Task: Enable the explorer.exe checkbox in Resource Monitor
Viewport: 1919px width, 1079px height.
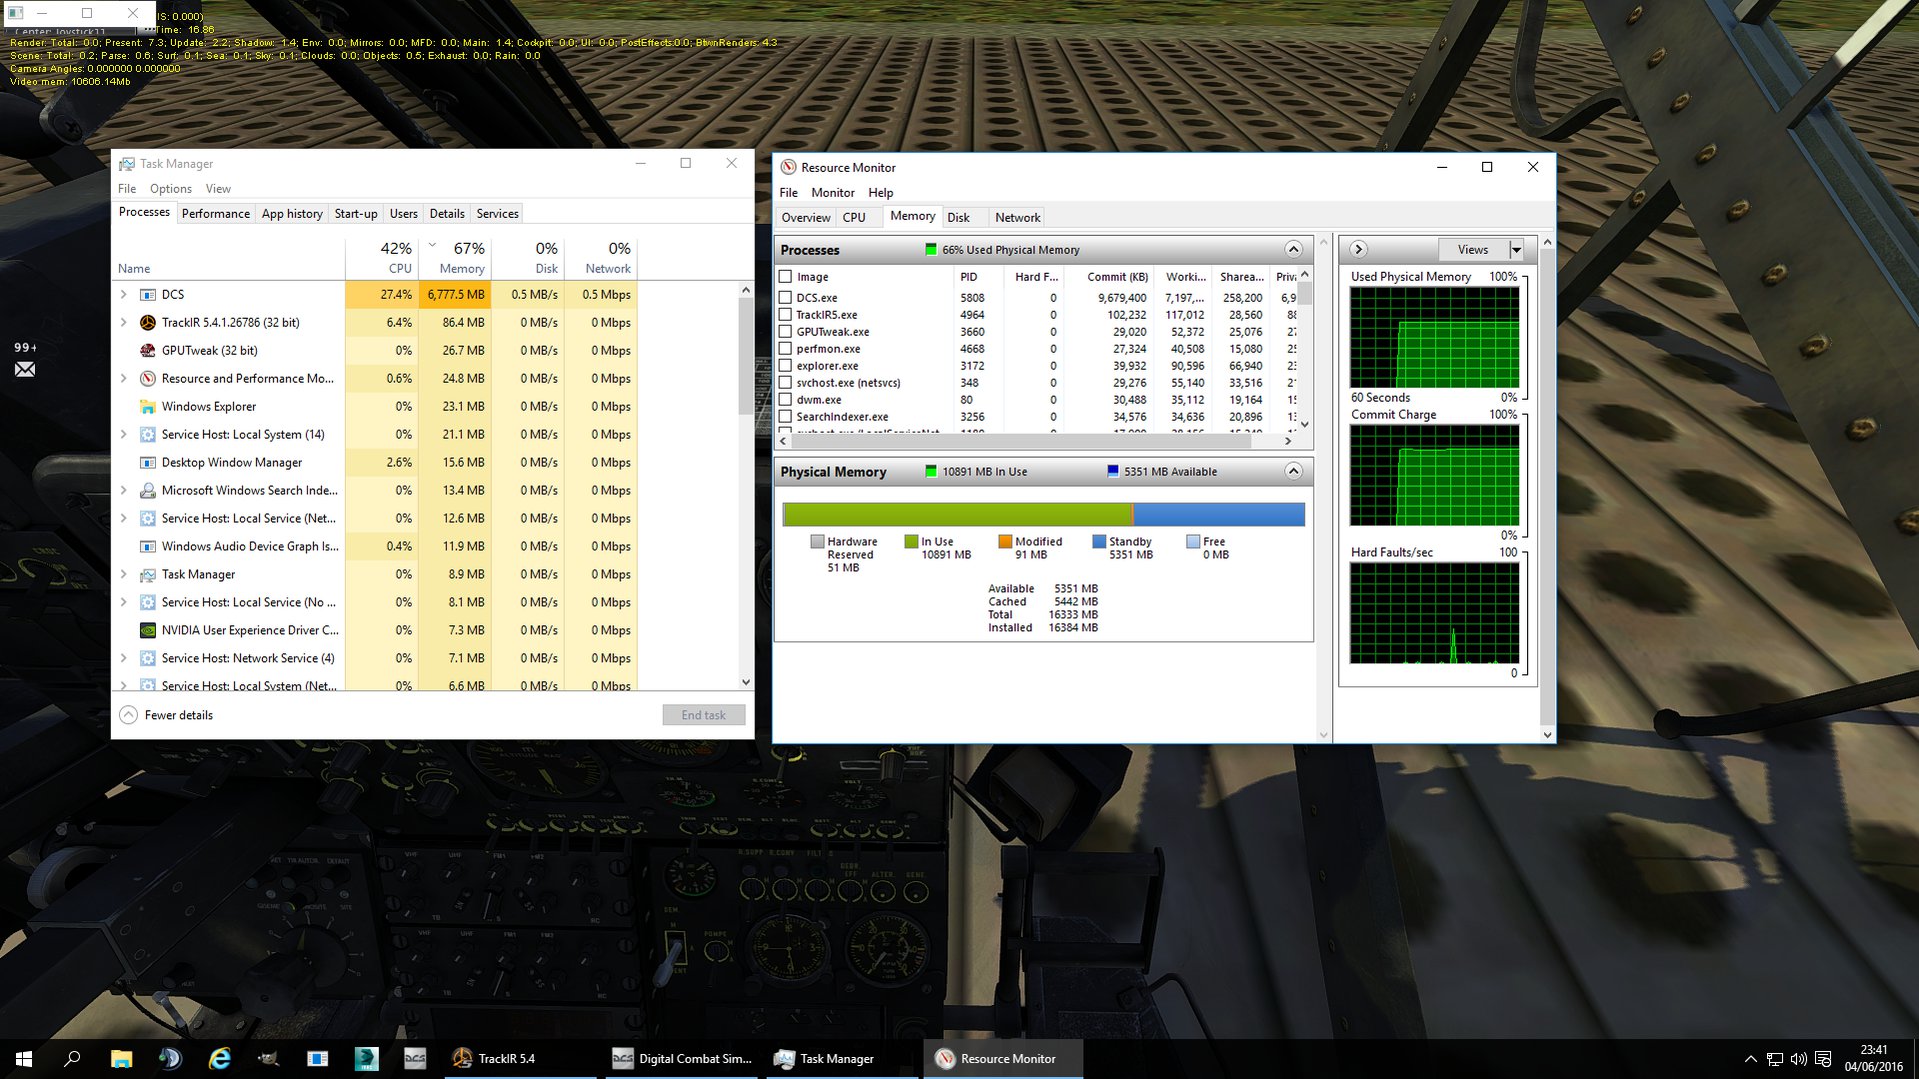Action: [785, 365]
